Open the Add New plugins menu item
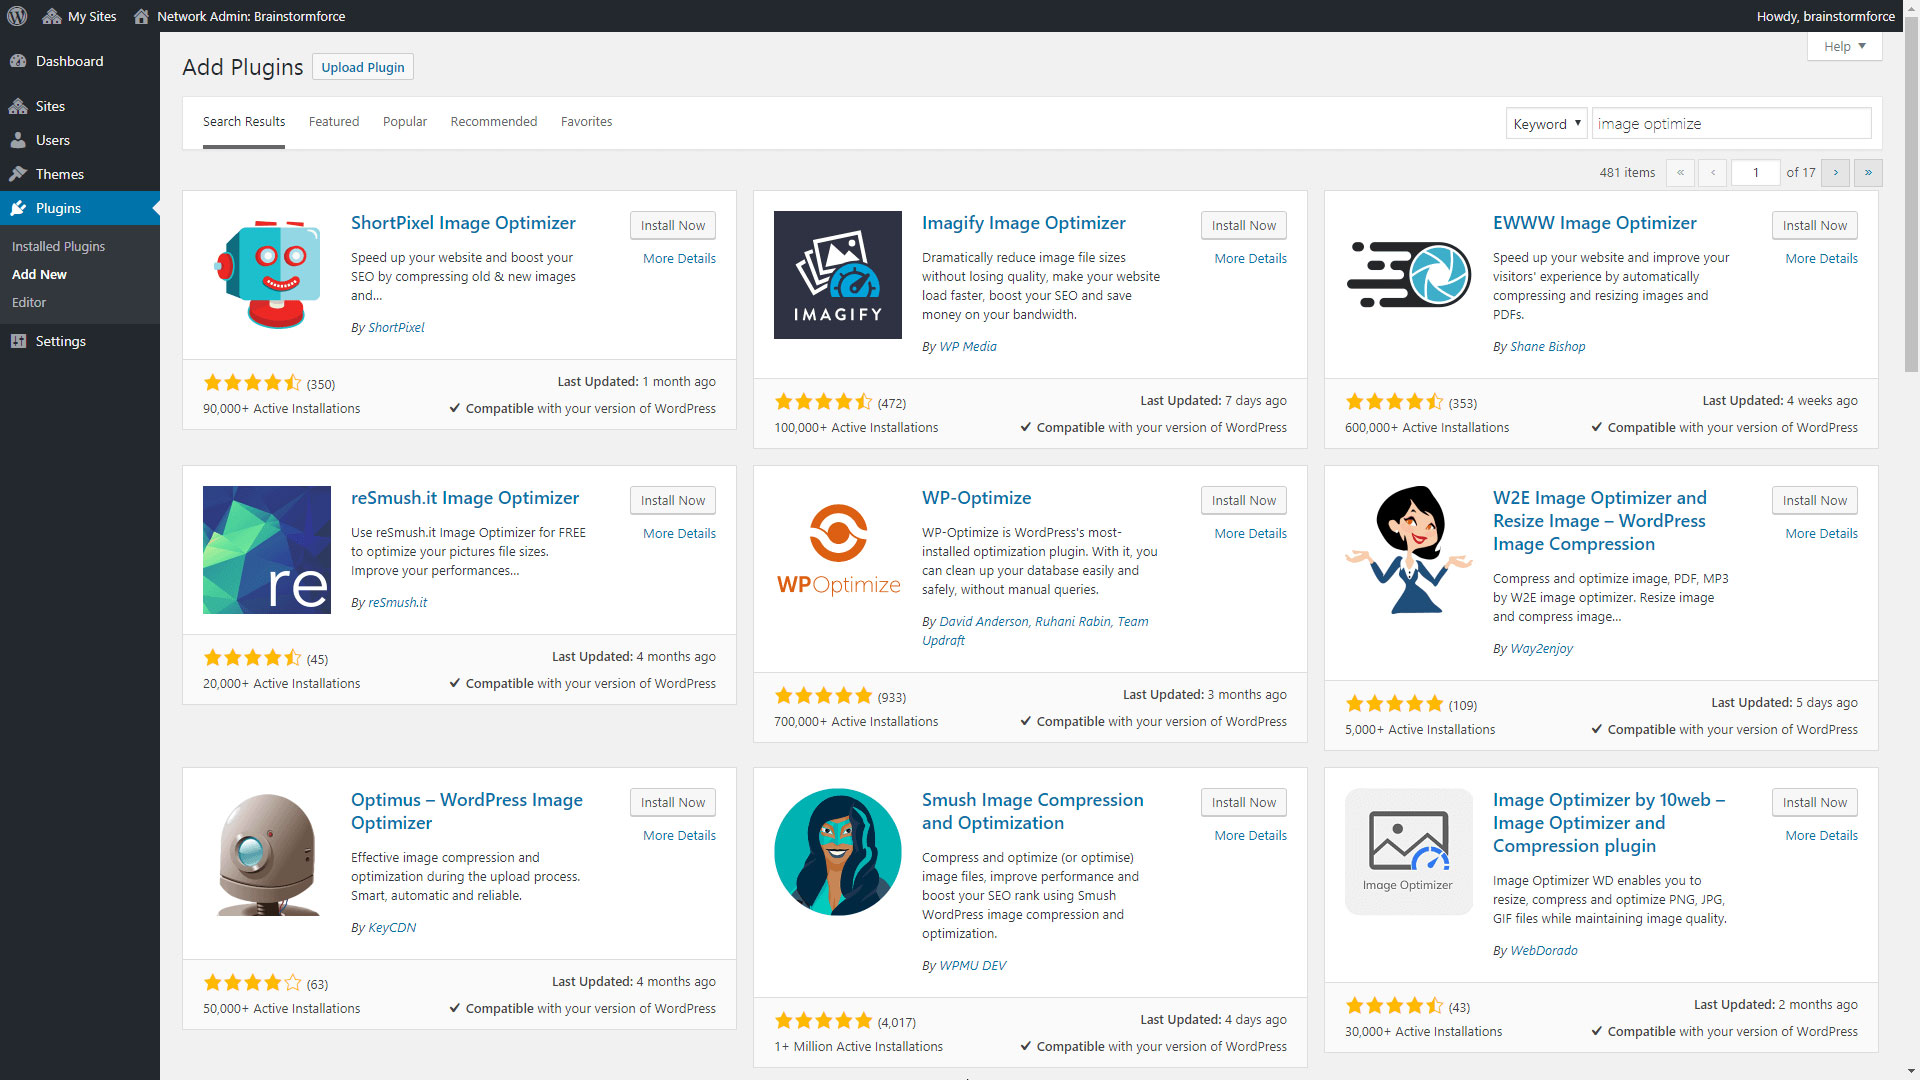The image size is (1920, 1080). click(39, 274)
